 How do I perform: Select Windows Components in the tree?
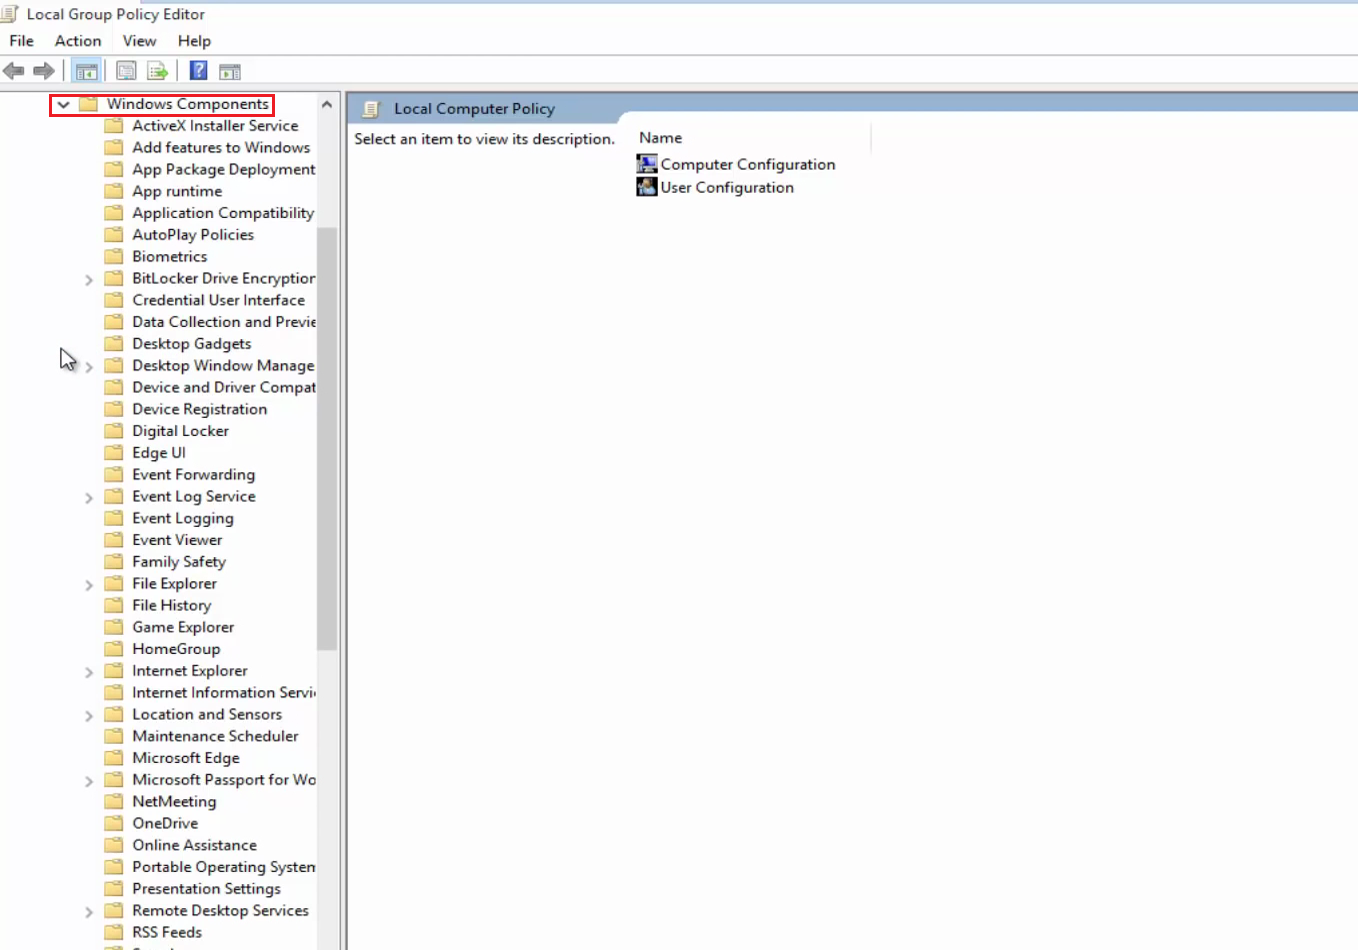(188, 104)
